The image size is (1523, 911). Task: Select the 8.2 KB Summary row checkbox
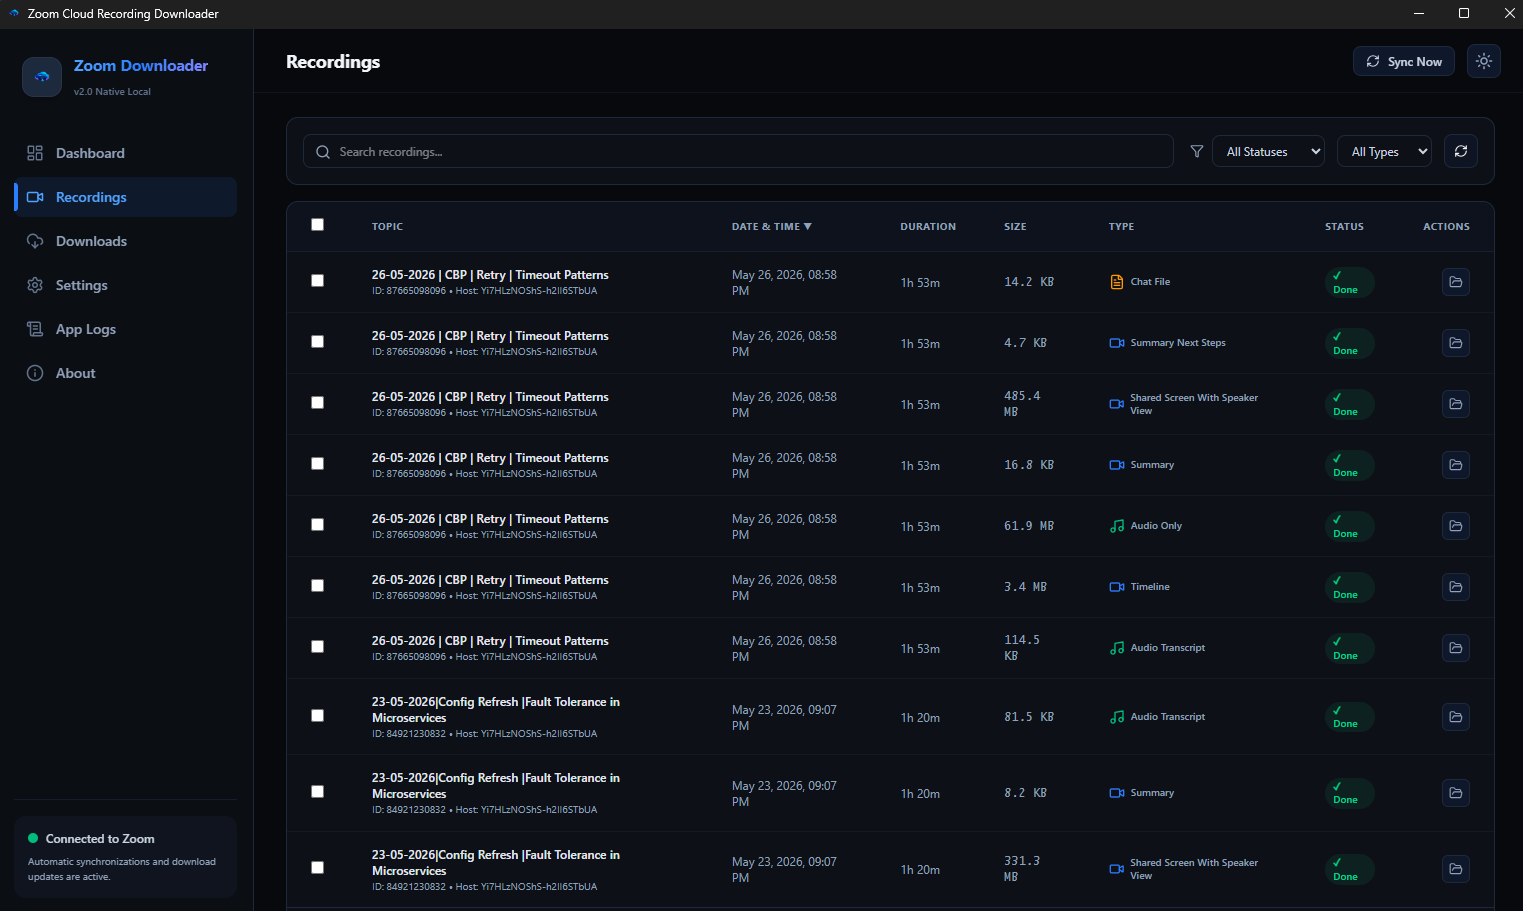pos(317,792)
